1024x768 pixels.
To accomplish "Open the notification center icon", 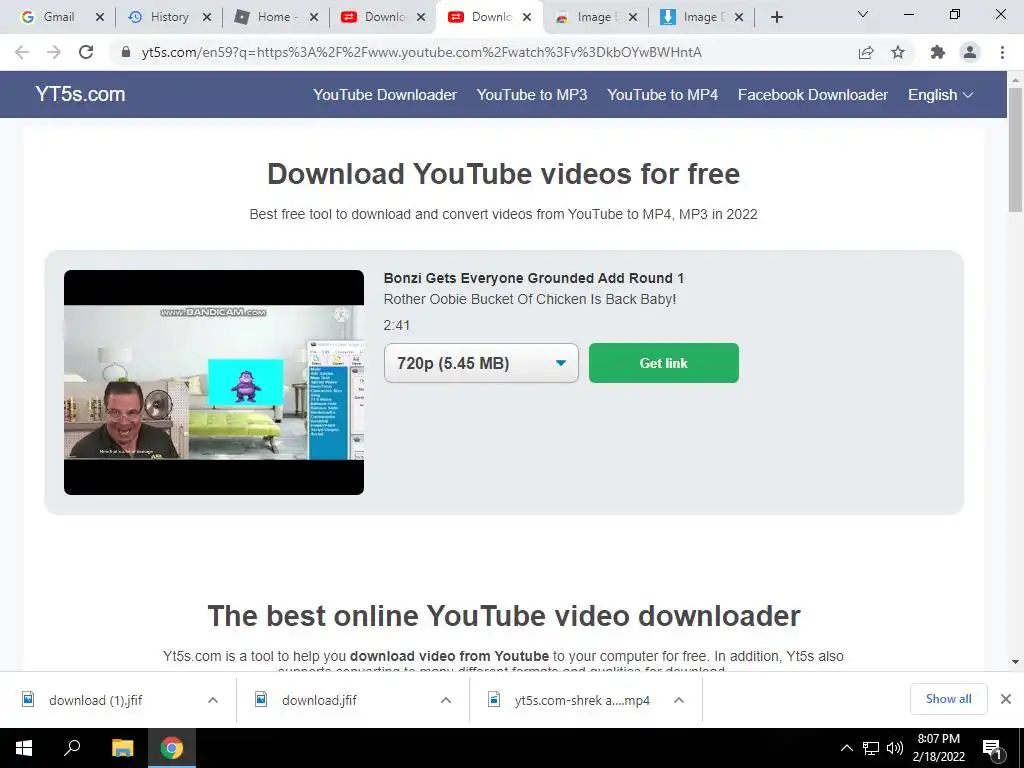I will (992, 748).
